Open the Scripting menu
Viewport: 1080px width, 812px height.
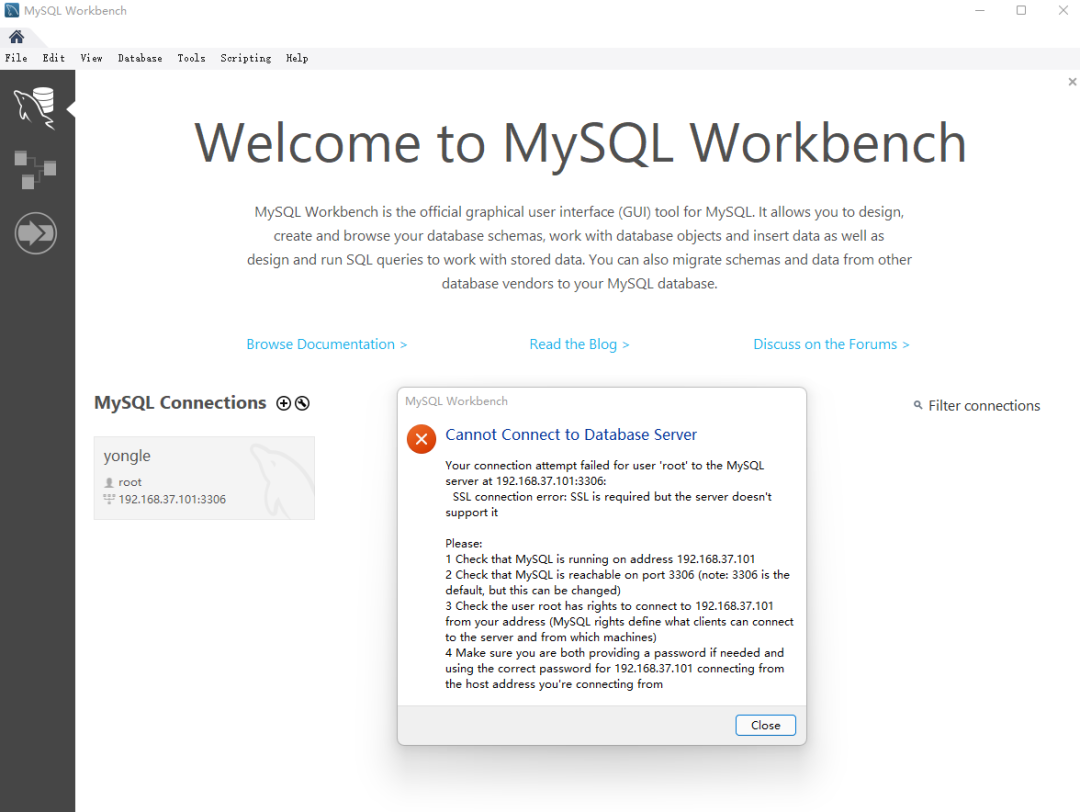tap(246, 59)
